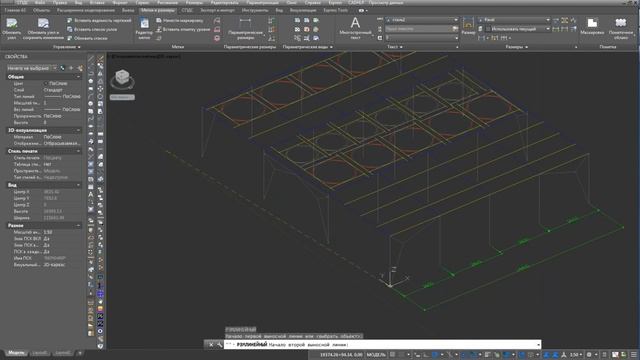640x360 pixels.
Task: Open 'Параметрические размеры' tool
Action: click(245, 28)
